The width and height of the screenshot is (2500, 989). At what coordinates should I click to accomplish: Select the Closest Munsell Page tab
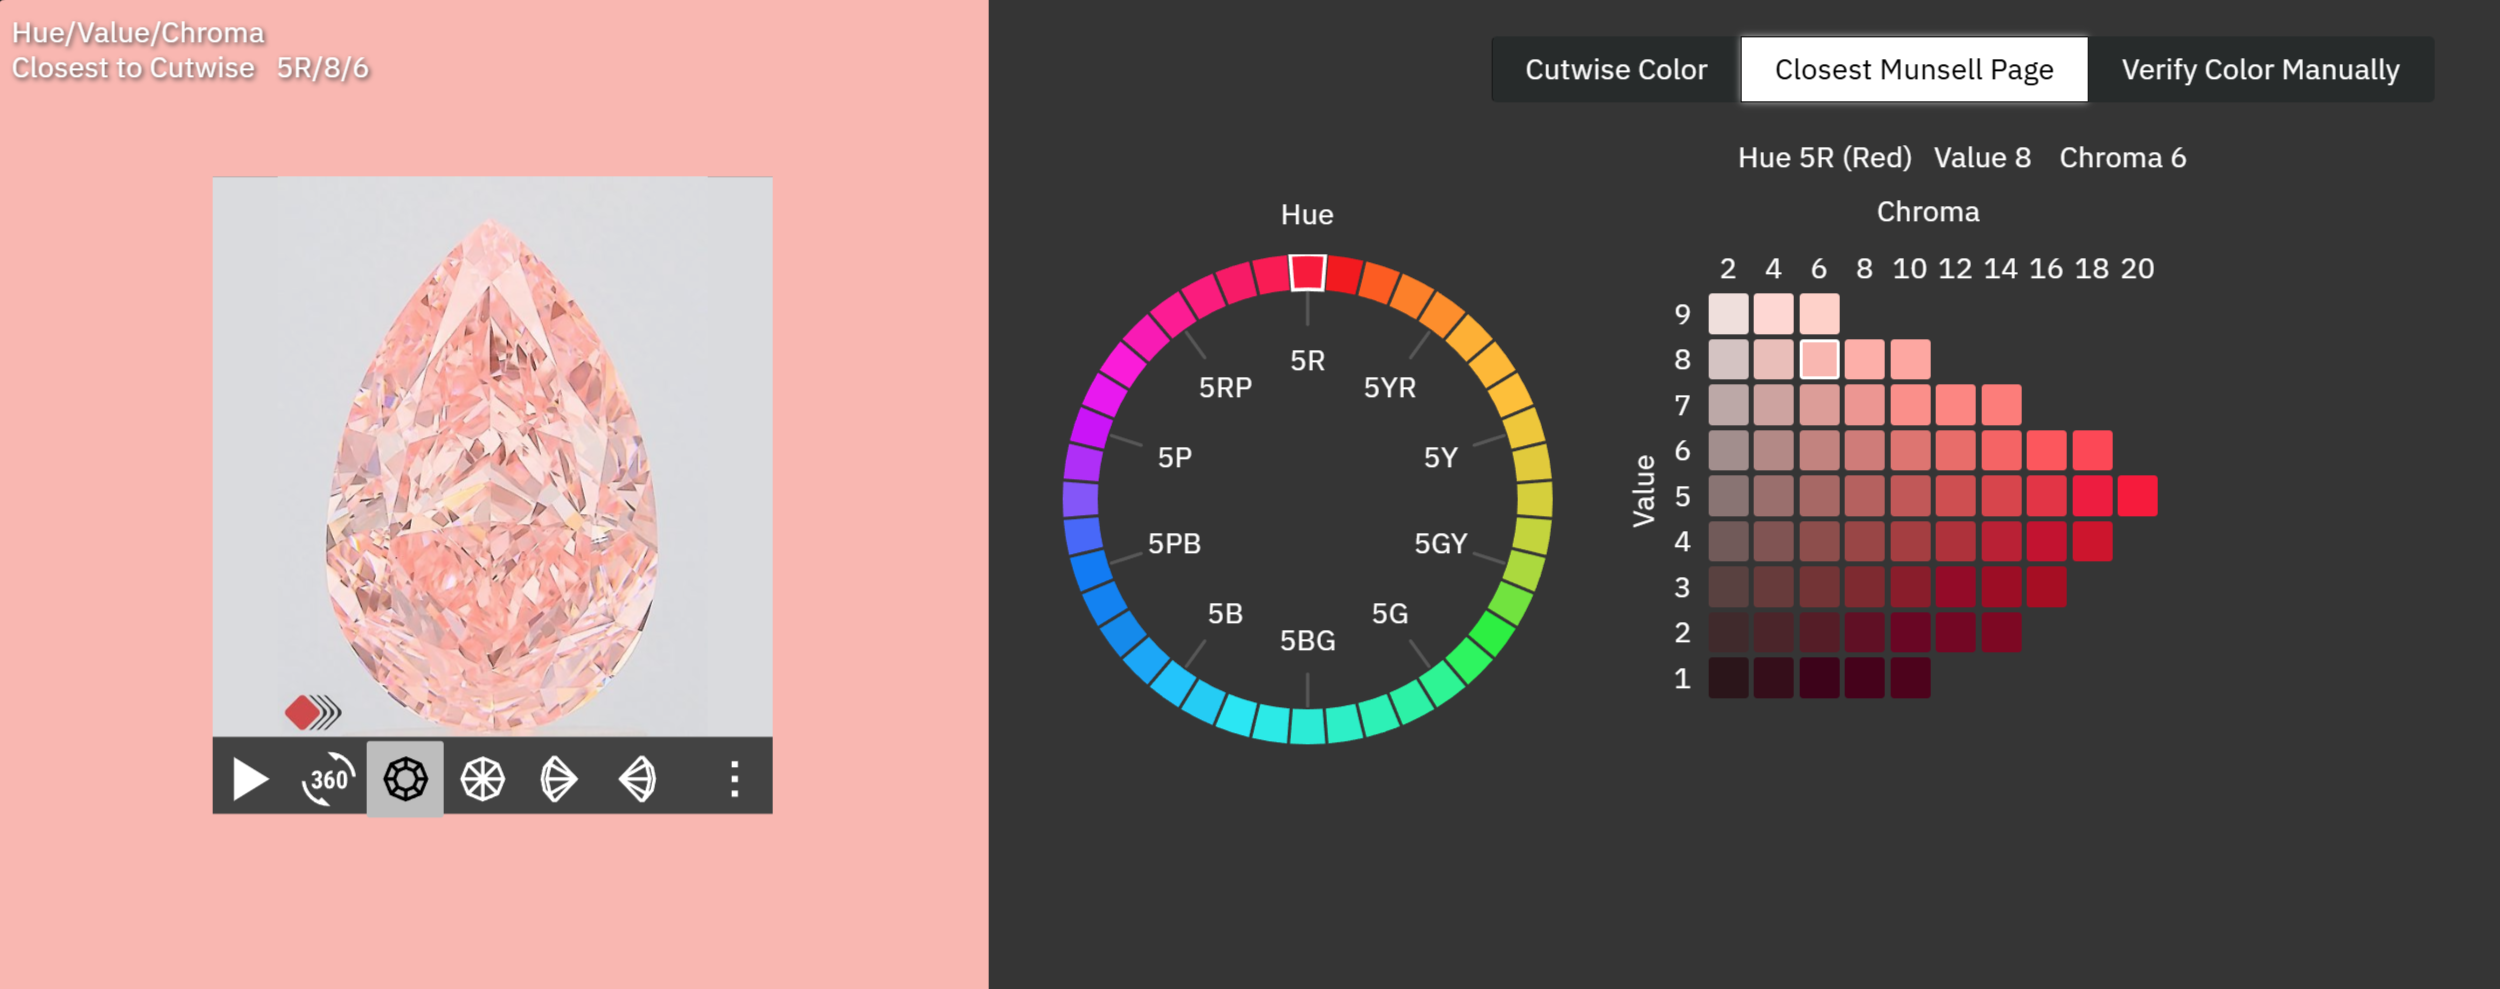[1913, 70]
